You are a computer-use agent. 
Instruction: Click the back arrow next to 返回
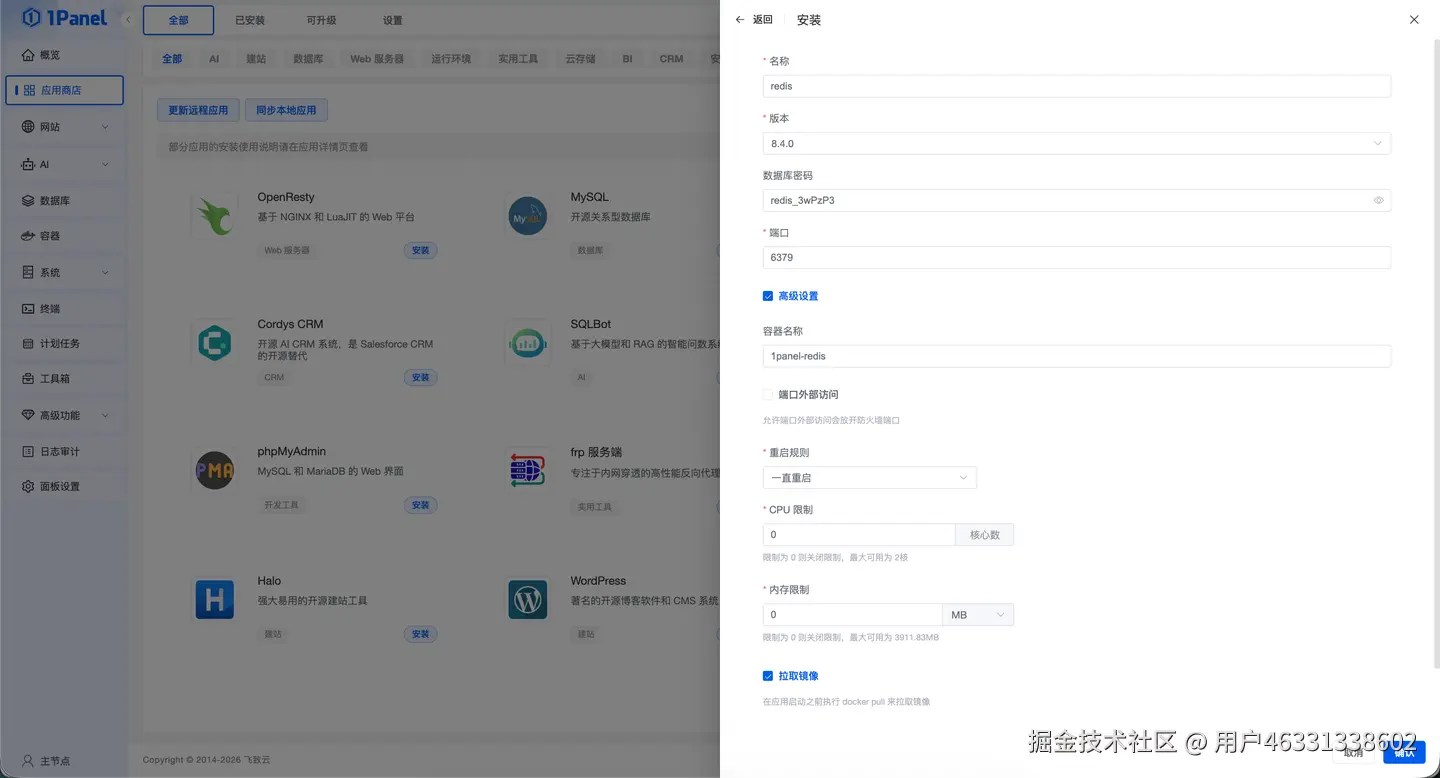pyautogui.click(x=740, y=20)
